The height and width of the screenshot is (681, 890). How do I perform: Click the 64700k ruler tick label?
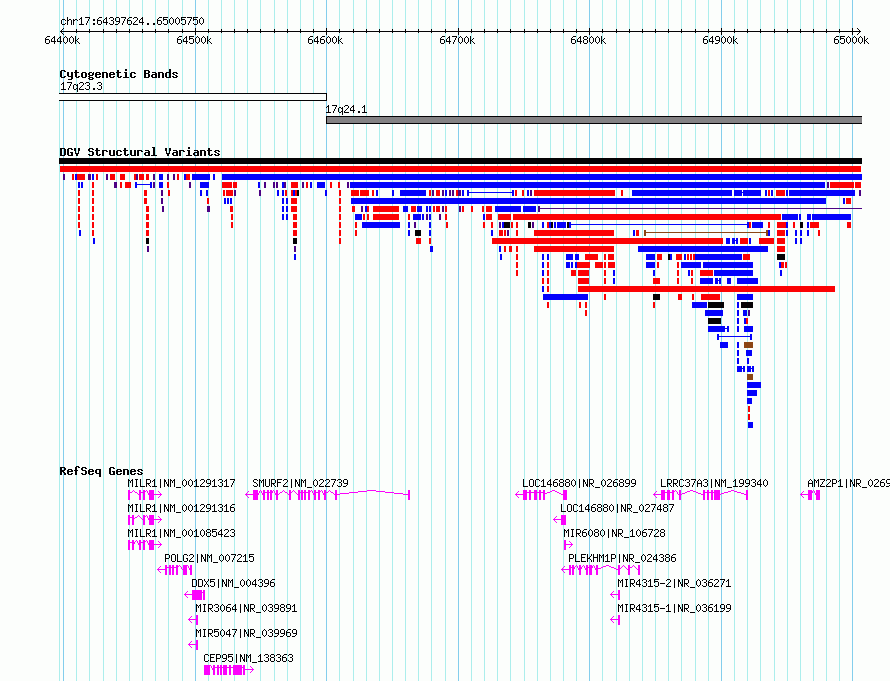tap(457, 40)
